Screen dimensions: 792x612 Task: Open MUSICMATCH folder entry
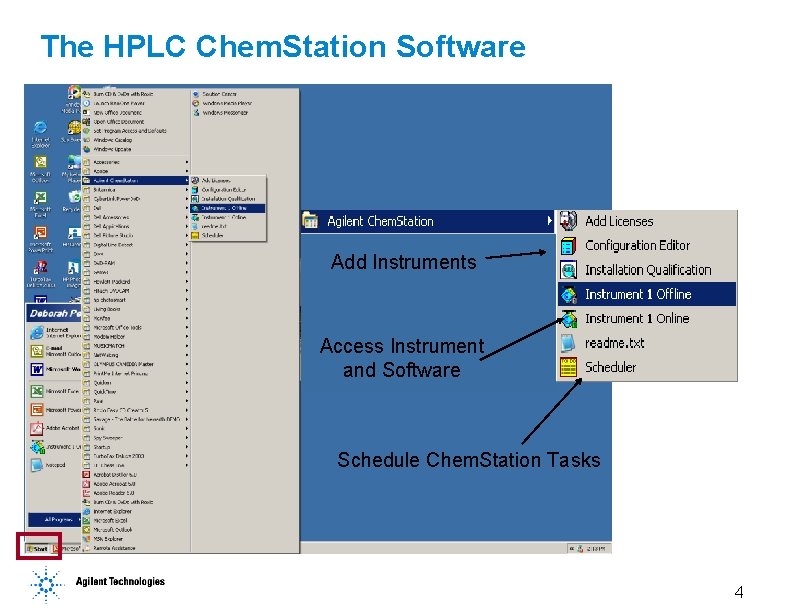[136, 346]
